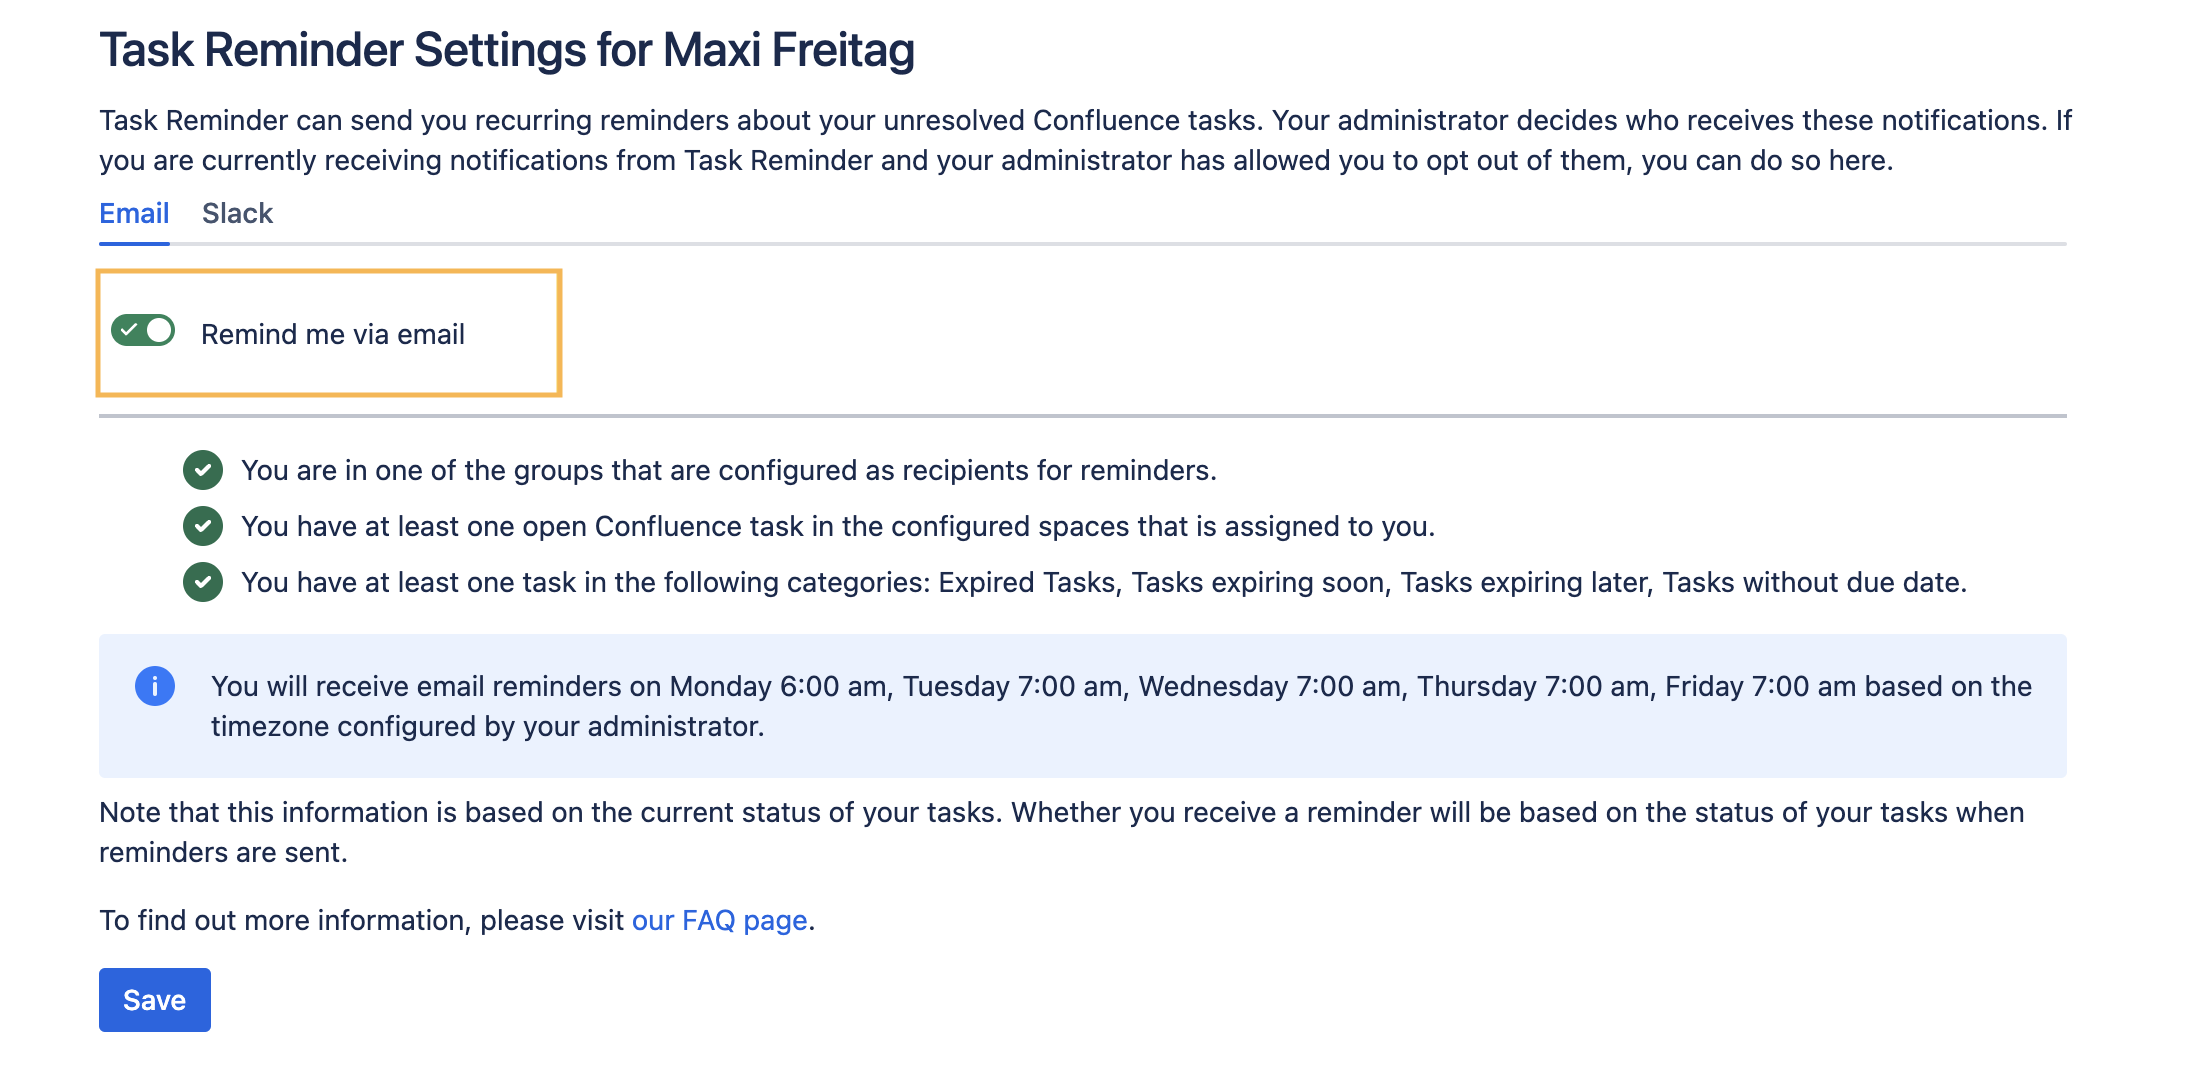Click the checkmark inside the green email toggle
The image size is (2210, 1080).
(130, 330)
